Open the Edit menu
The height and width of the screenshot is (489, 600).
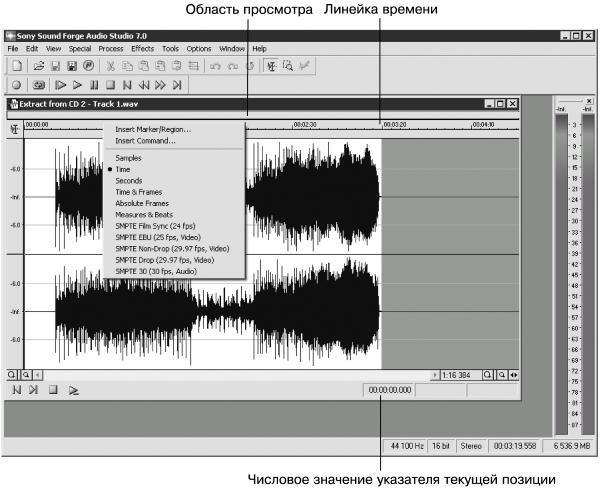point(32,49)
